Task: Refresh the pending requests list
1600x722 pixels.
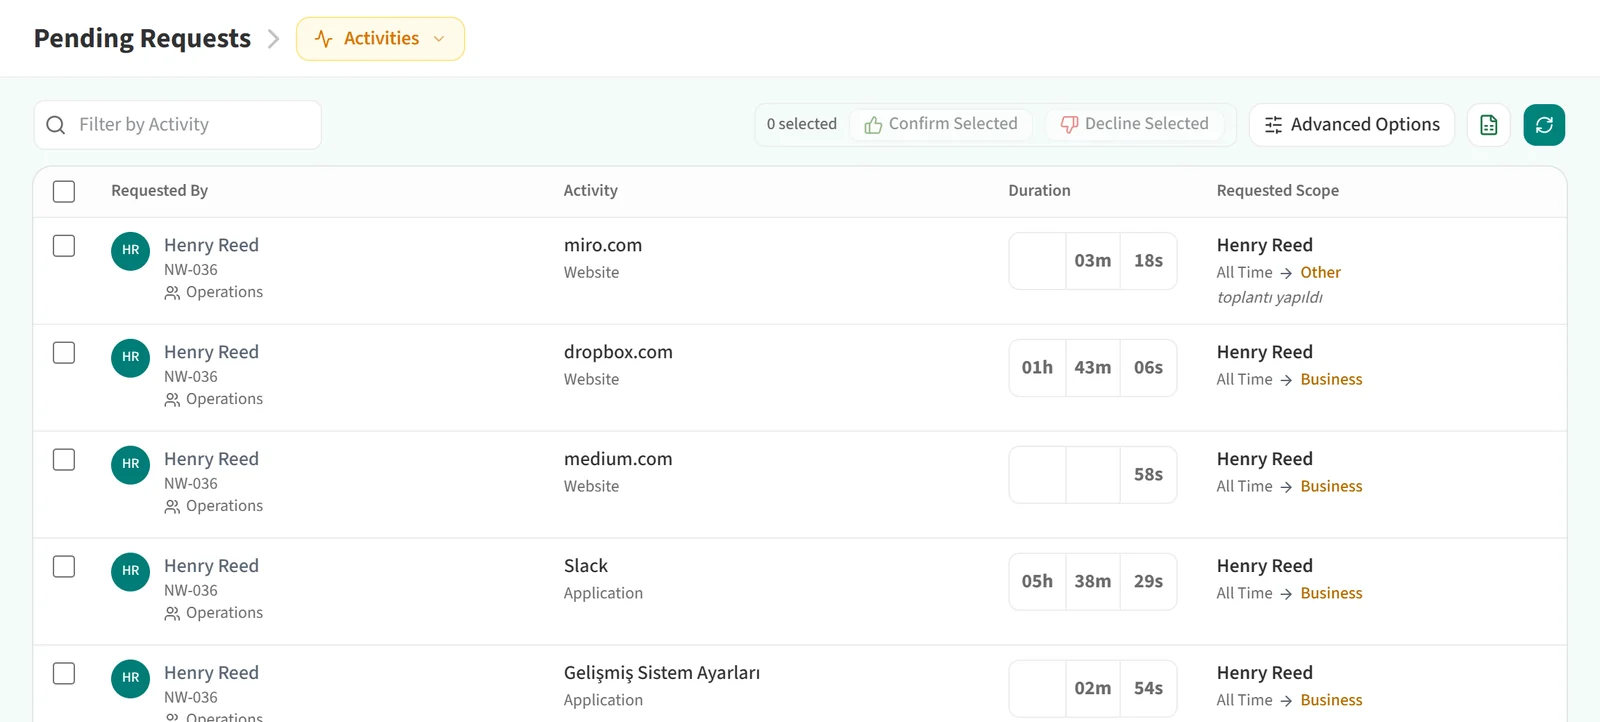Action: [1544, 125]
